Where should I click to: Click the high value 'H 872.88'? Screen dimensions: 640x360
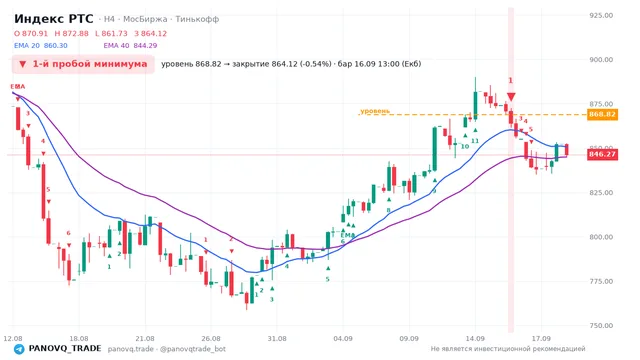tap(71, 33)
